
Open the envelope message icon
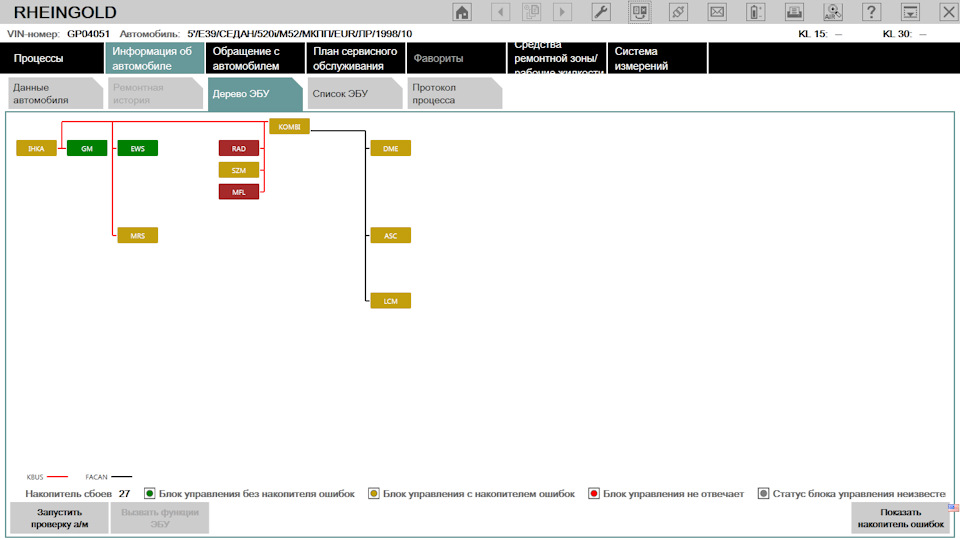click(717, 12)
